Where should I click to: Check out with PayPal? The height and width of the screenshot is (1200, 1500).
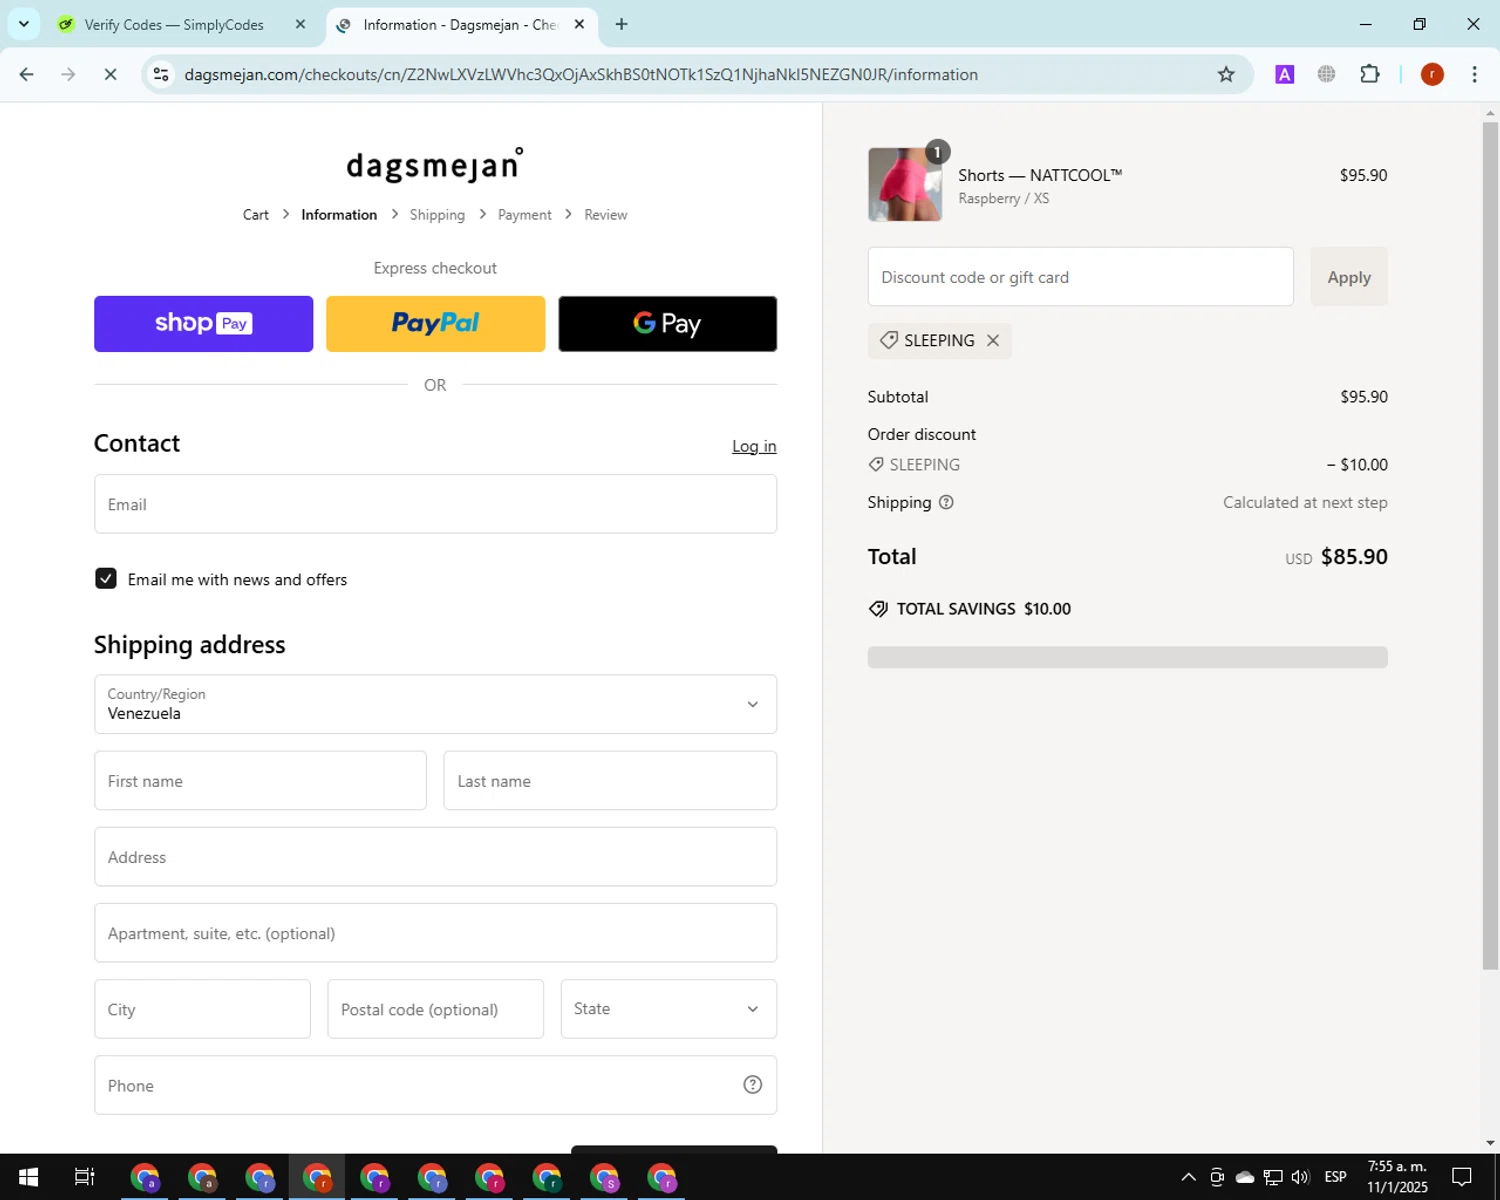(435, 324)
